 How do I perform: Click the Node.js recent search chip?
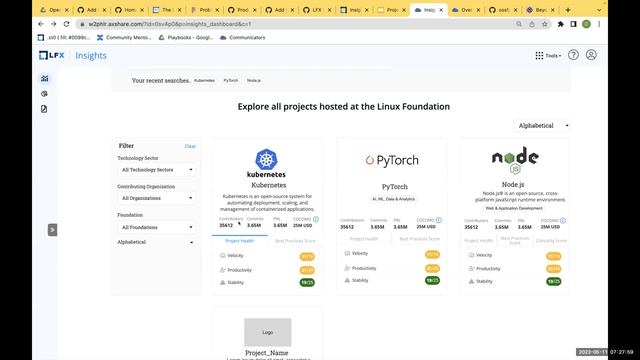[253, 80]
